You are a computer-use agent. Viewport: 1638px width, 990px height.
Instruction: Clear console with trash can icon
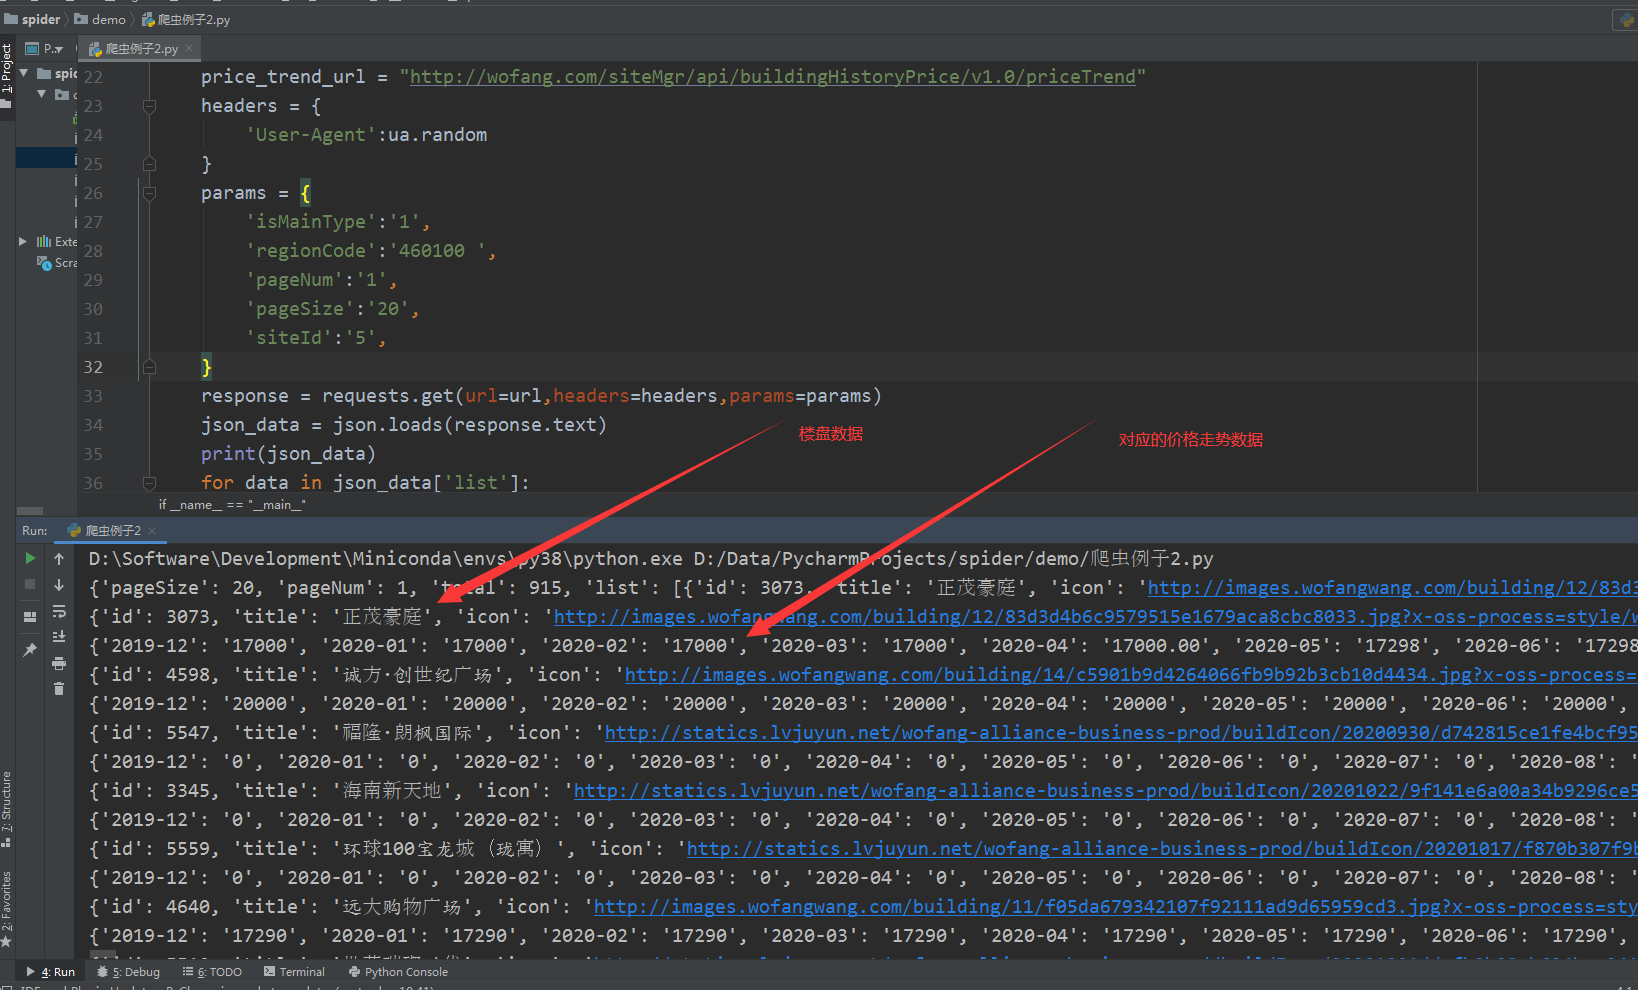[x=59, y=689]
